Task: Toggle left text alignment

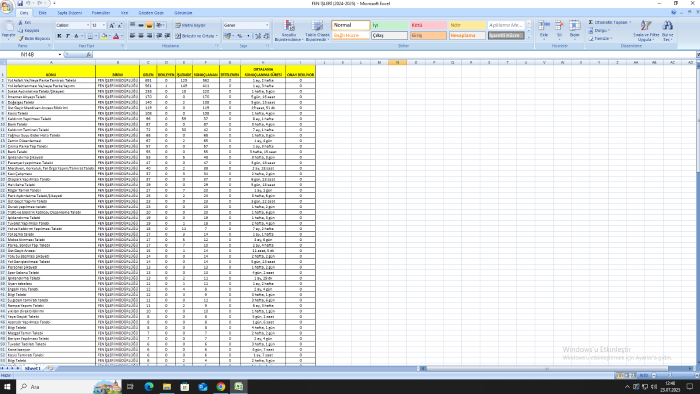Action: coord(133,36)
